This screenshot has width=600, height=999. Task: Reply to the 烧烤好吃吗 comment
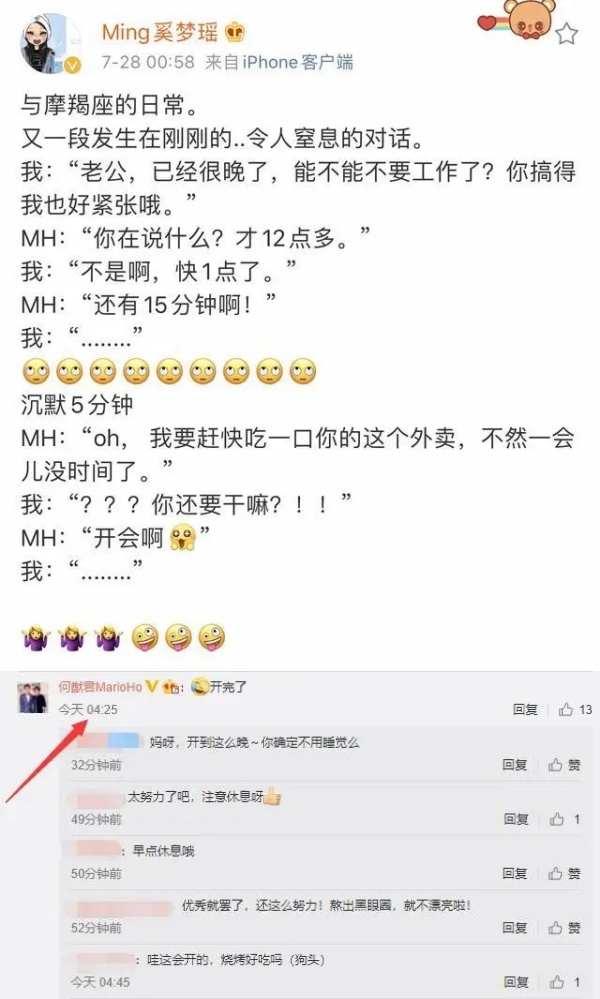(x=516, y=982)
